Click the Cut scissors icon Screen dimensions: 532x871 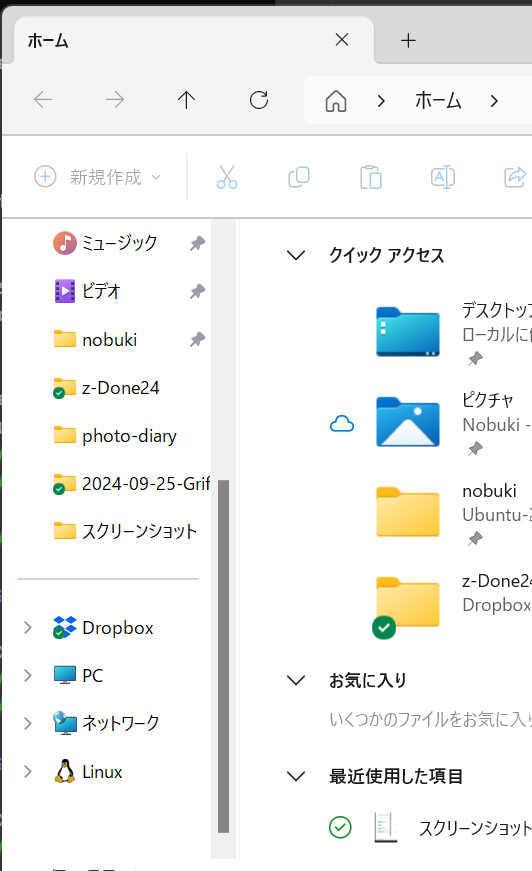click(x=227, y=177)
